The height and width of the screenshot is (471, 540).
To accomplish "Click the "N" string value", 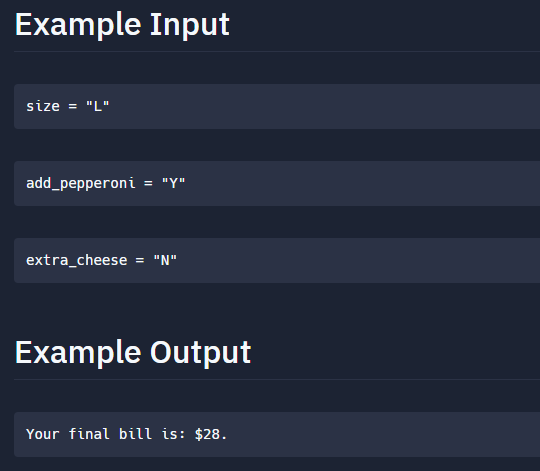I will tap(165, 260).
